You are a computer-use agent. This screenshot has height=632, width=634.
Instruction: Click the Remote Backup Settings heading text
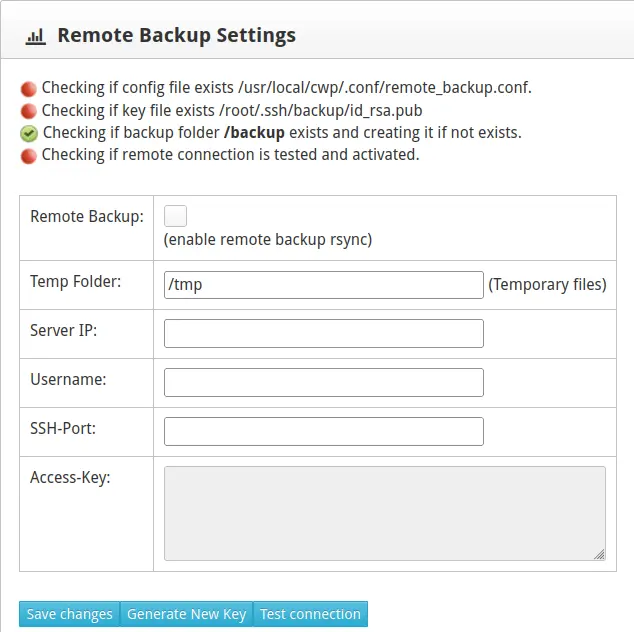pyautogui.click(x=176, y=36)
